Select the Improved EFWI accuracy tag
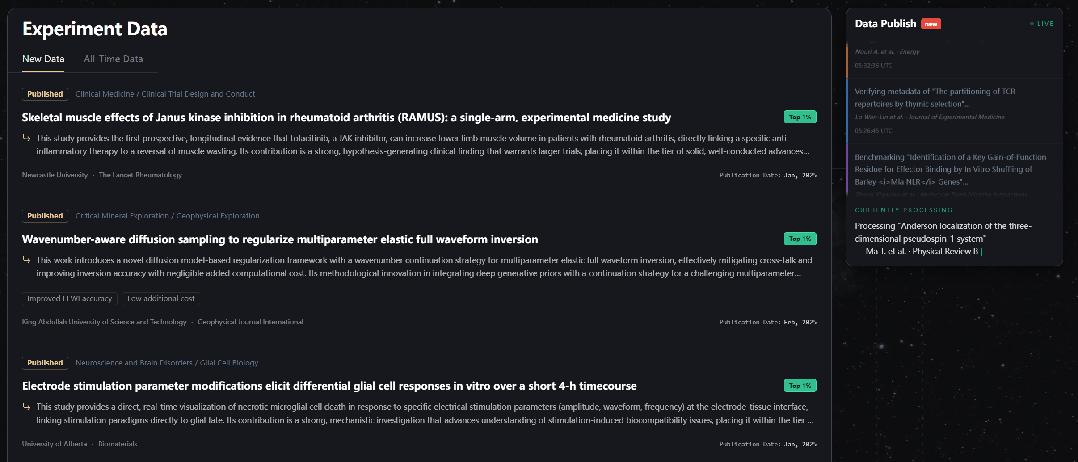The image size is (1078, 462). click(69, 298)
